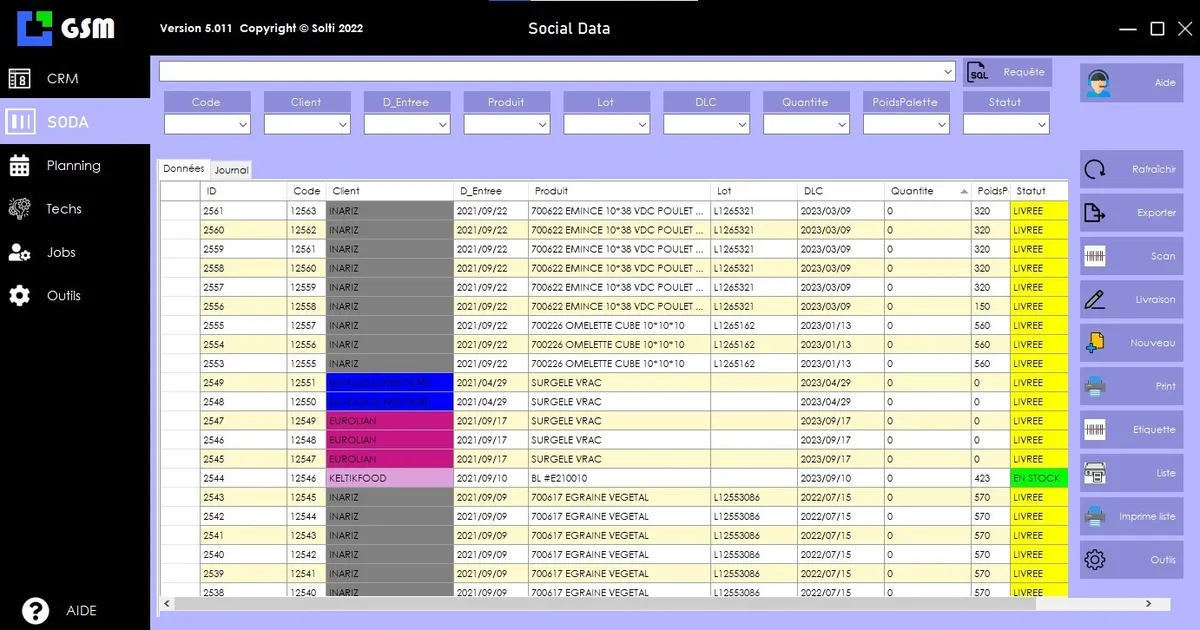Expand the Client filter dropdown
The image size is (1200, 630).
coord(343,125)
